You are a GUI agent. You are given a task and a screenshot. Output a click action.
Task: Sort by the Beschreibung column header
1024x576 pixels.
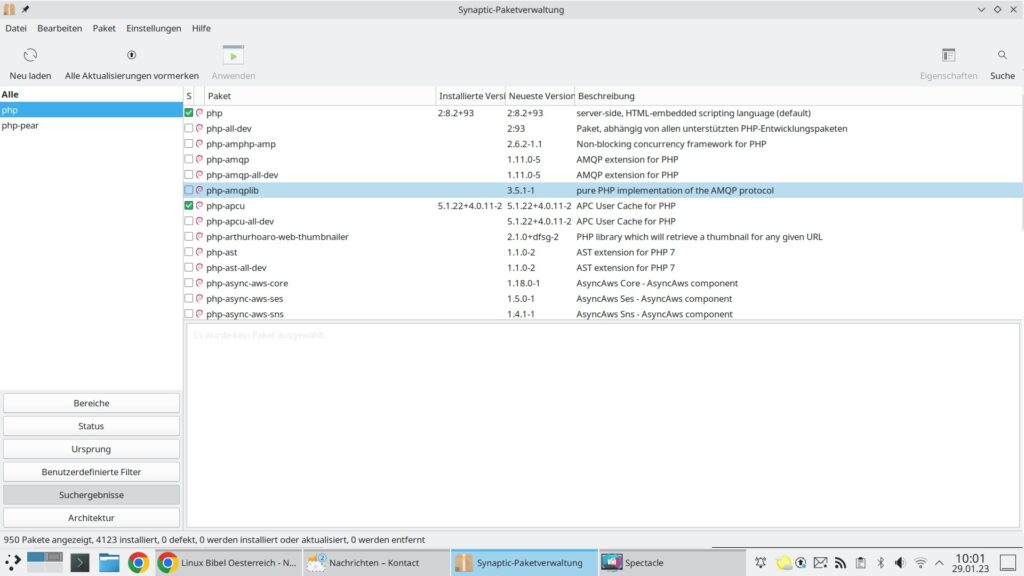click(798, 96)
